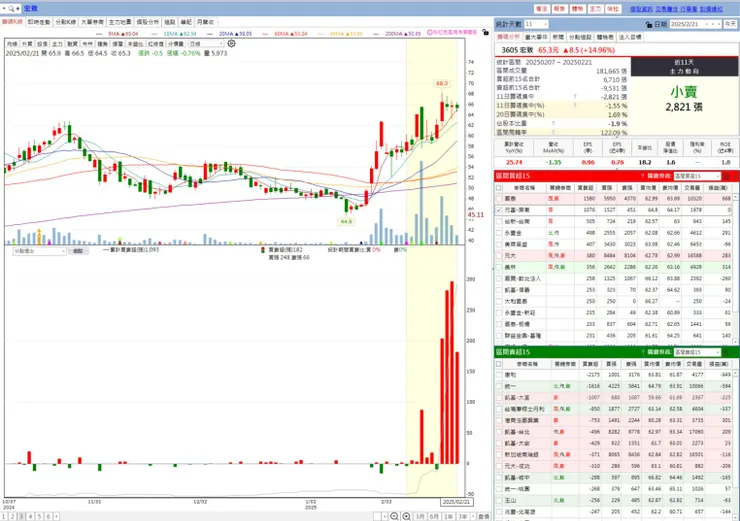Click the zoom in magnifier below chart
The image size is (740, 521).
pyautogui.click(x=406, y=516)
